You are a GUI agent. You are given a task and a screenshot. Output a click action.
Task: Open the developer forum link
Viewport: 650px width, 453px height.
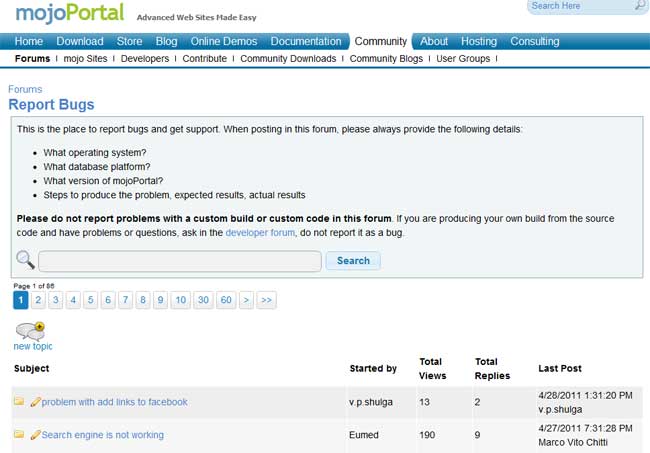click(261, 232)
